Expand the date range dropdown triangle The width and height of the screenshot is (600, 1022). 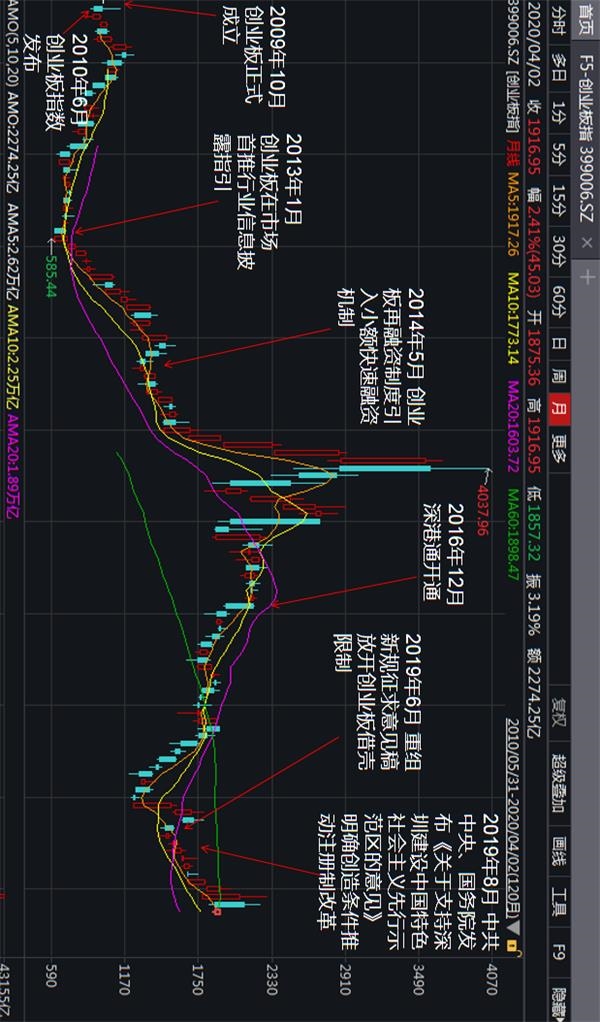point(512,927)
